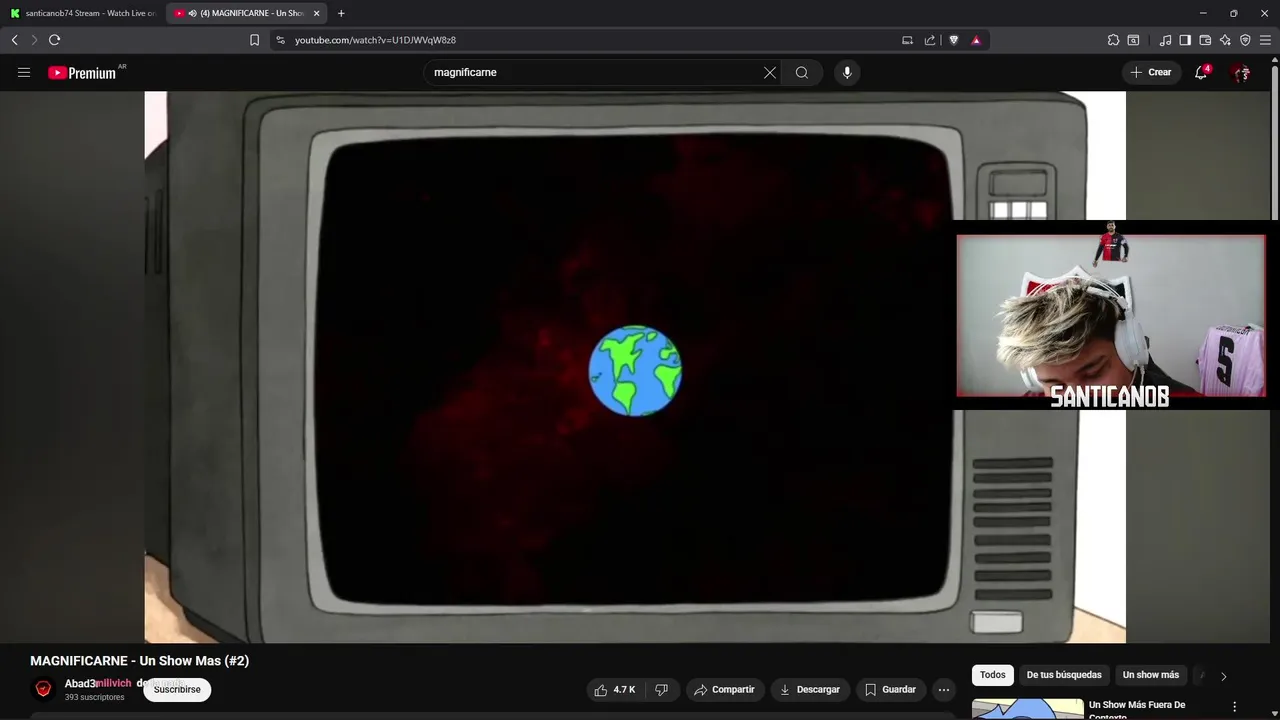
Task: Reload the page
Action: [x=54, y=40]
